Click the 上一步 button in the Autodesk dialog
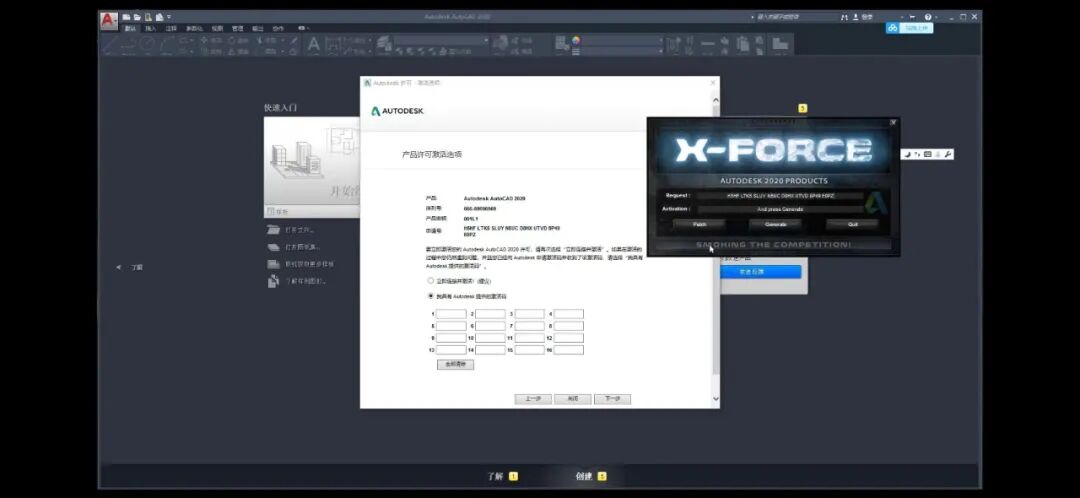The height and width of the screenshot is (498, 1080). point(533,399)
